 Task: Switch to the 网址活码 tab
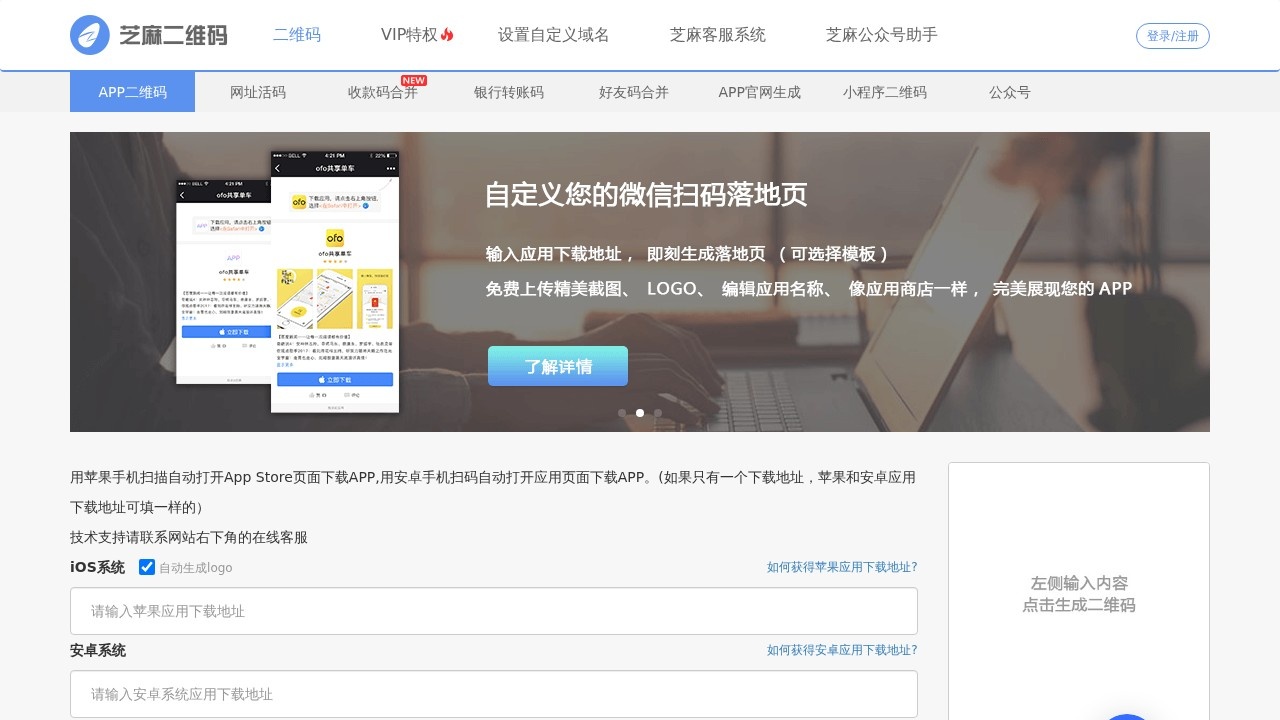coord(258,92)
